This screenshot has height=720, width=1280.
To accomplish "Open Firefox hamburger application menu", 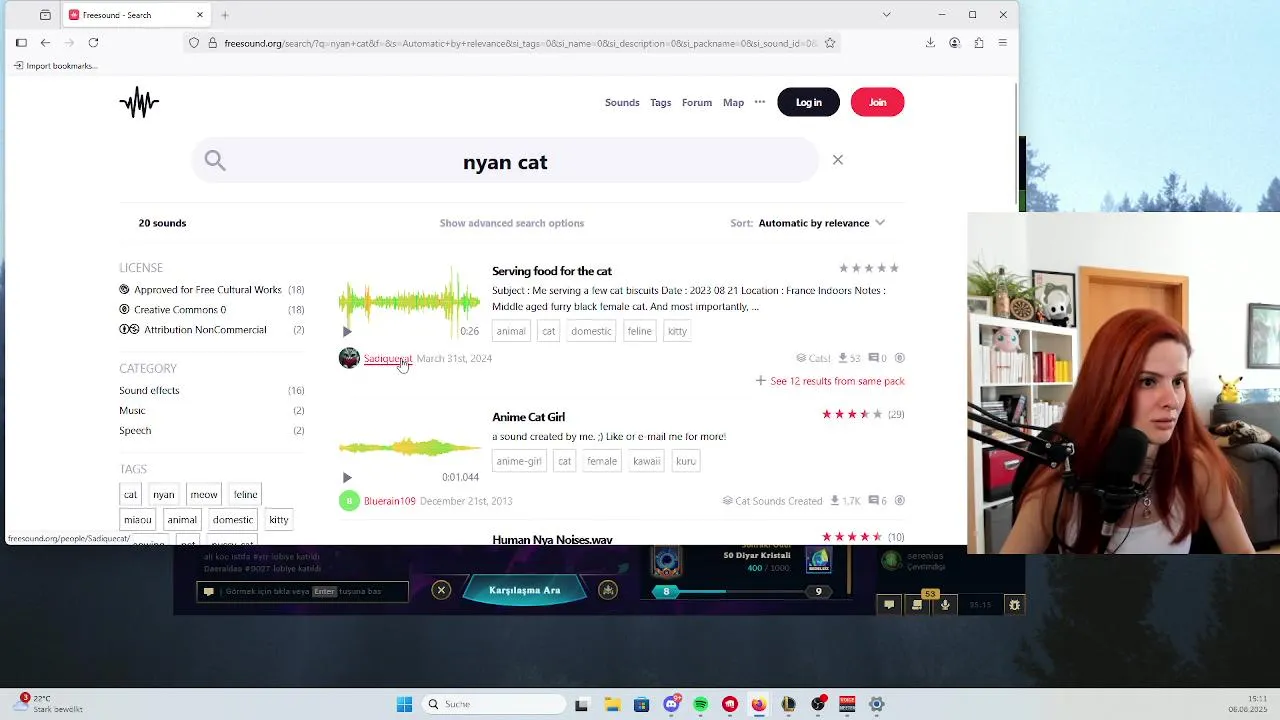I will point(1002,43).
